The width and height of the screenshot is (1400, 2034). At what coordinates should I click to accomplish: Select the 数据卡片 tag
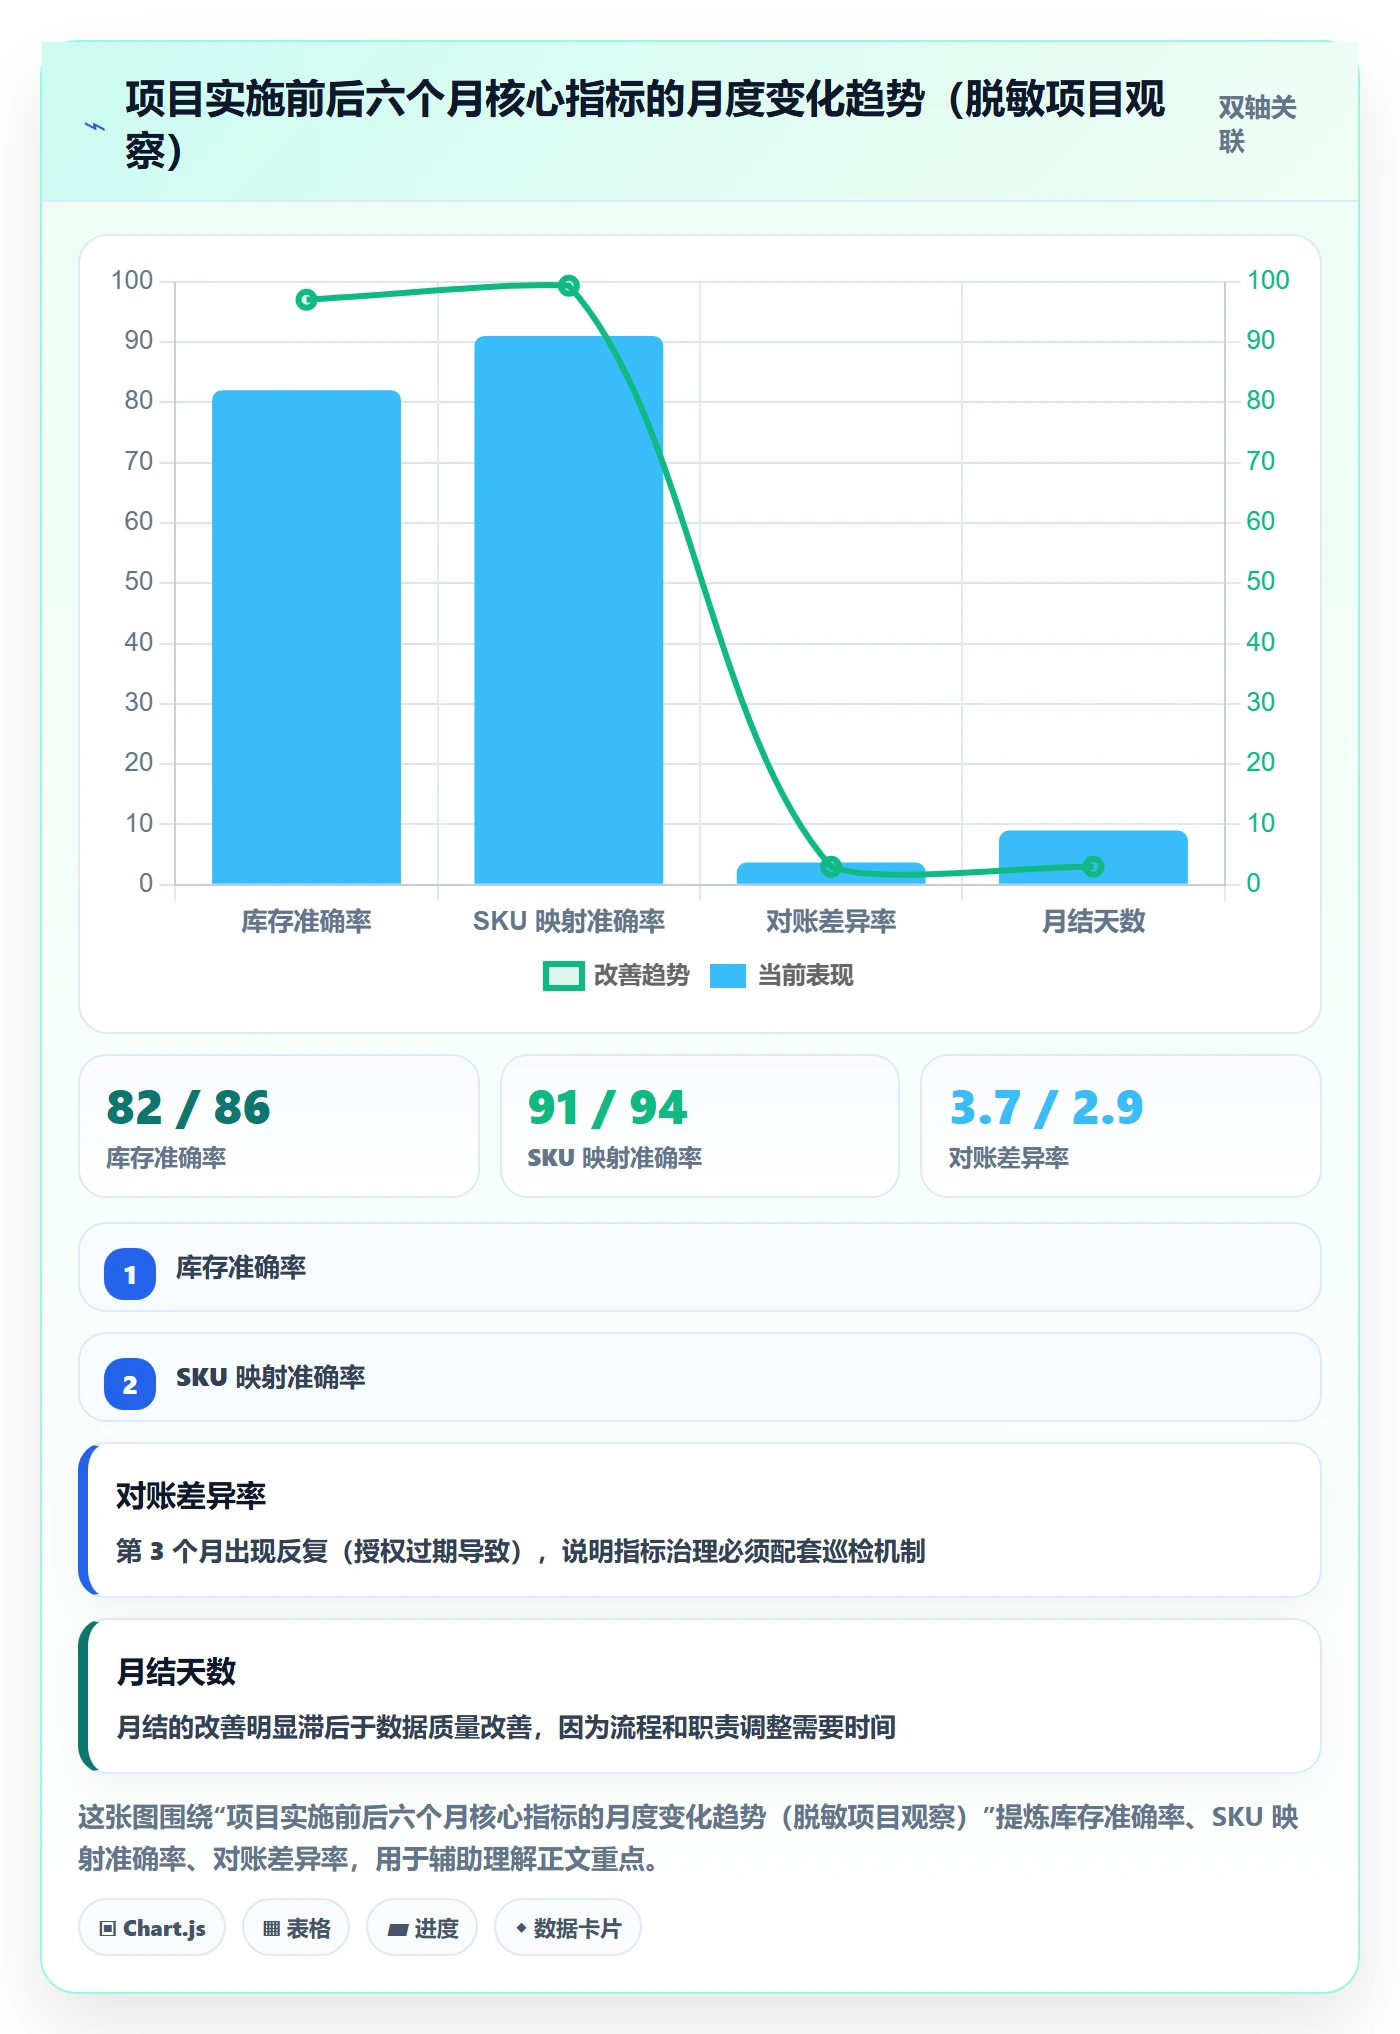[567, 1927]
